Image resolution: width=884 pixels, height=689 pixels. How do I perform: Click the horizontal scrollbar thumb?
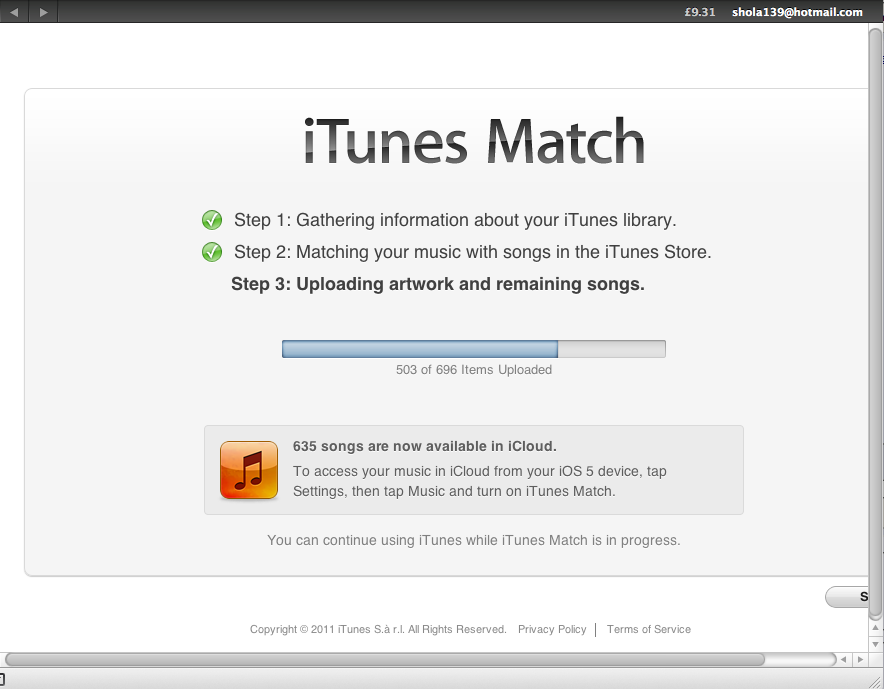384,659
